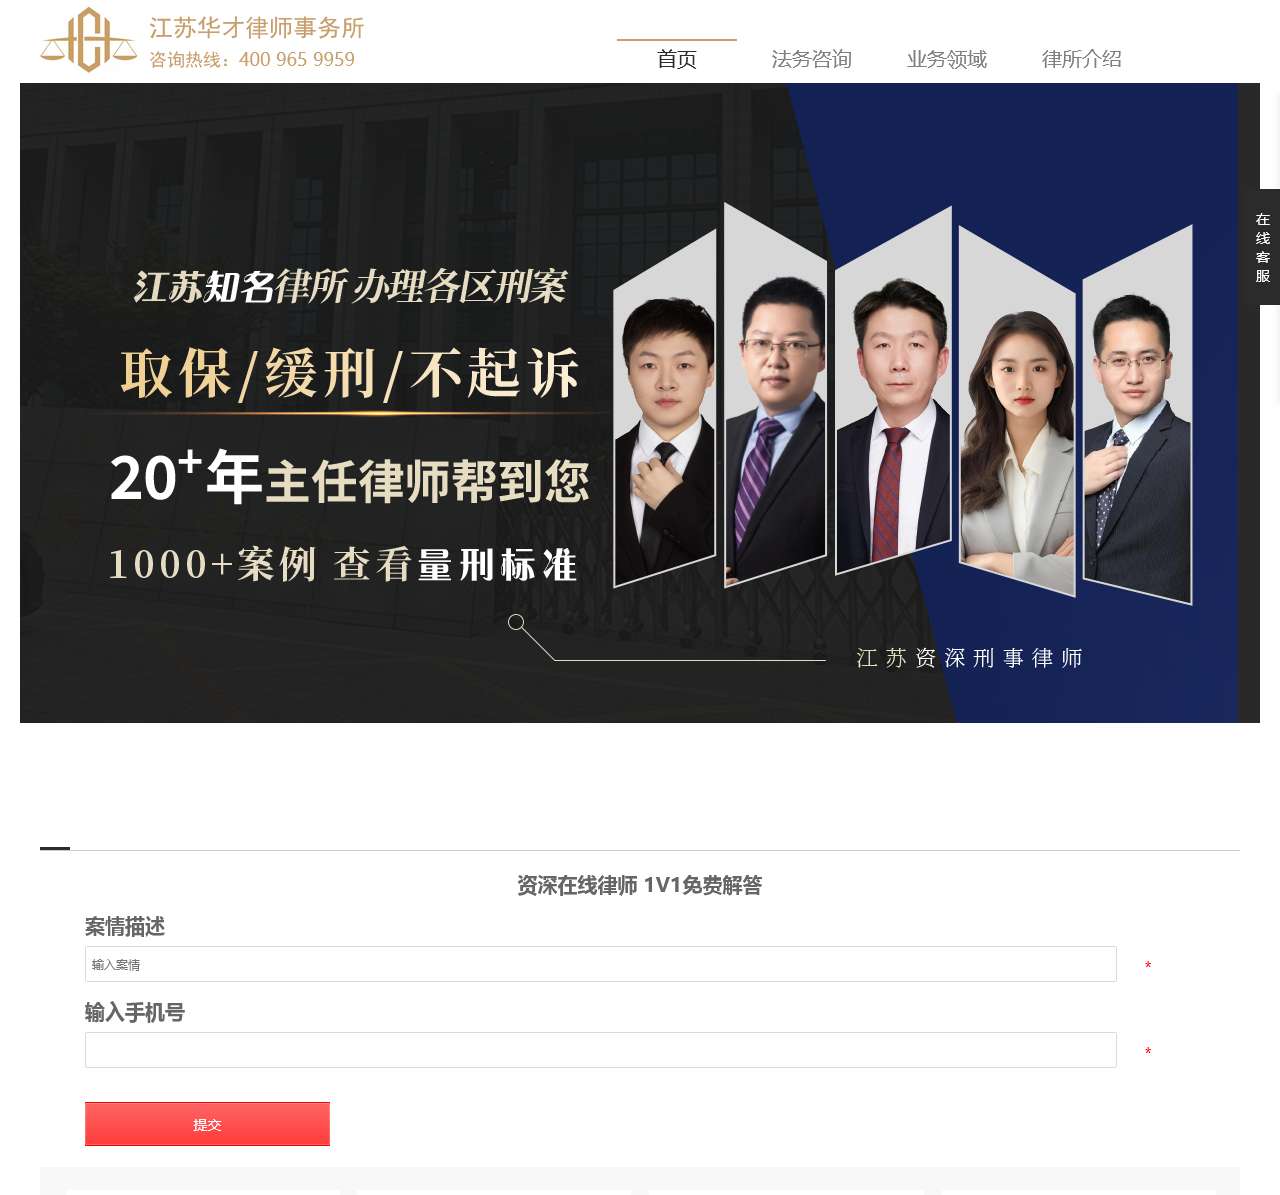The width and height of the screenshot is (1280, 1195).
Task: Focus the 输入案情 case description field
Action: tap(601, 964)
